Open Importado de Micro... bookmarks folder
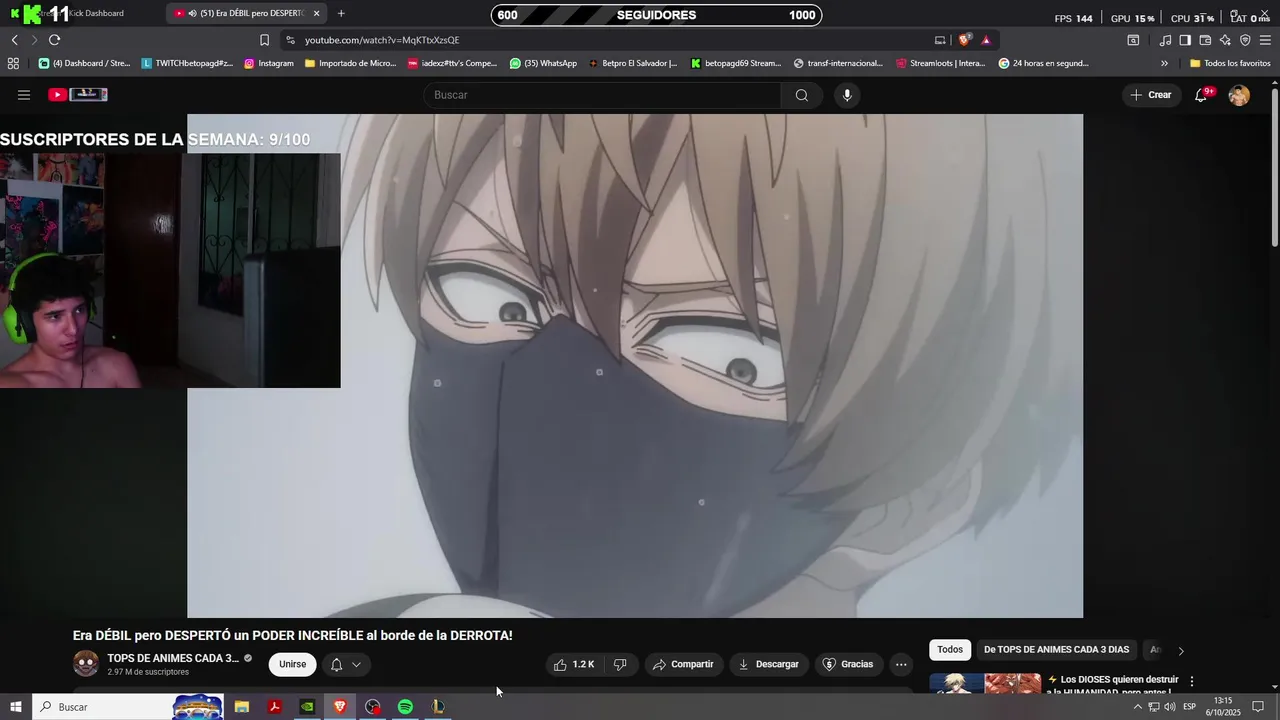The width and height of the screenshot is (1280, 720). (351, 63)
